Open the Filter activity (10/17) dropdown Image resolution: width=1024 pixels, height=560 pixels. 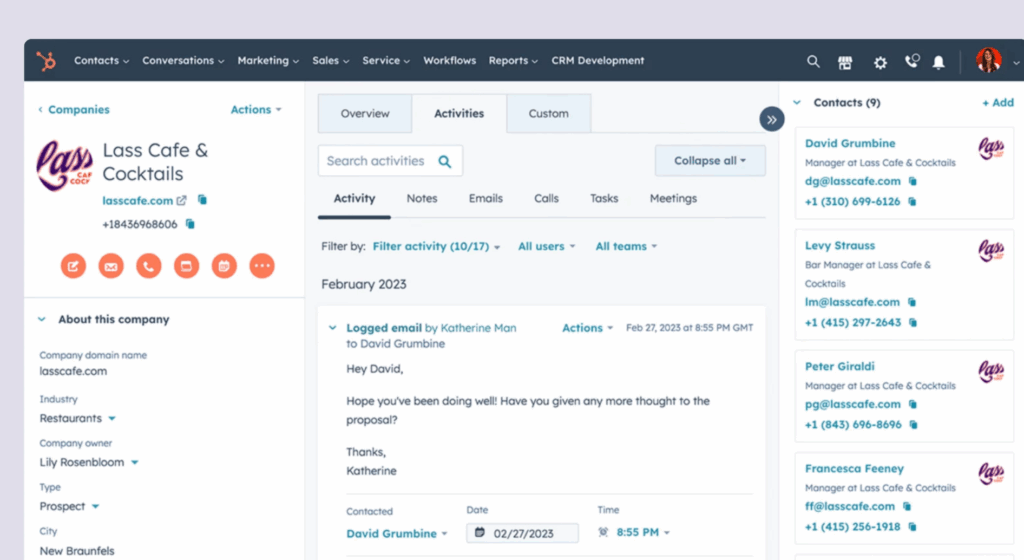[436, 247]
